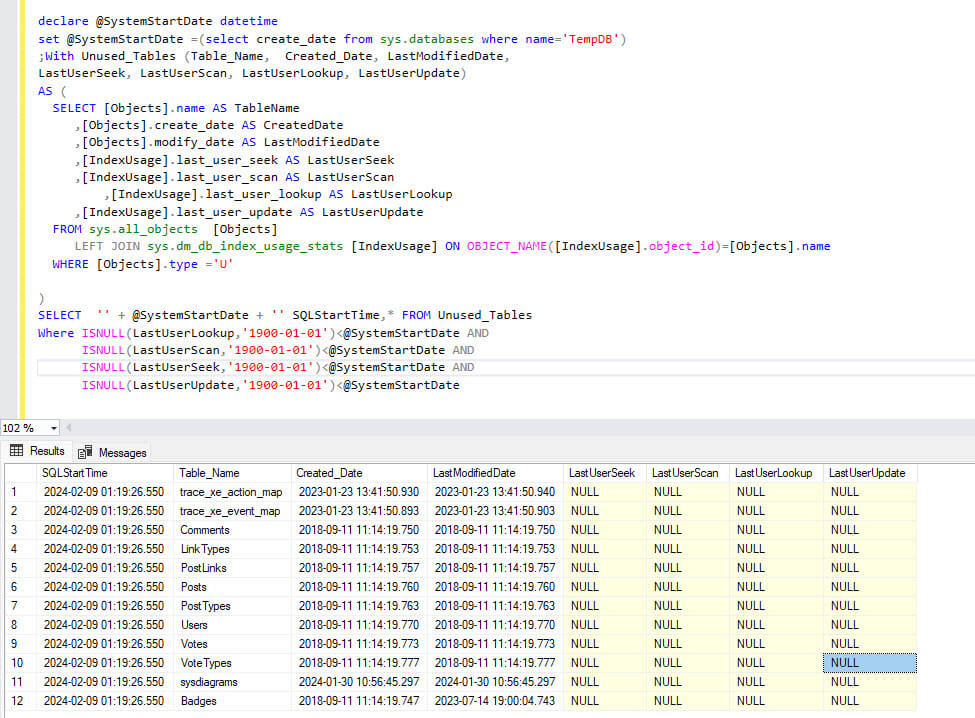Click the LastUserUpdate column header
This screenshot has height=718, width=975.
(x=867, y=473)
